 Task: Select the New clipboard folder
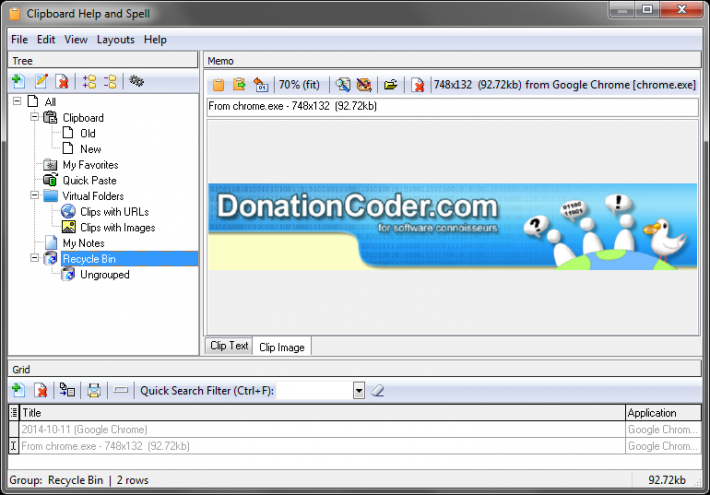(x=91, y=149)
